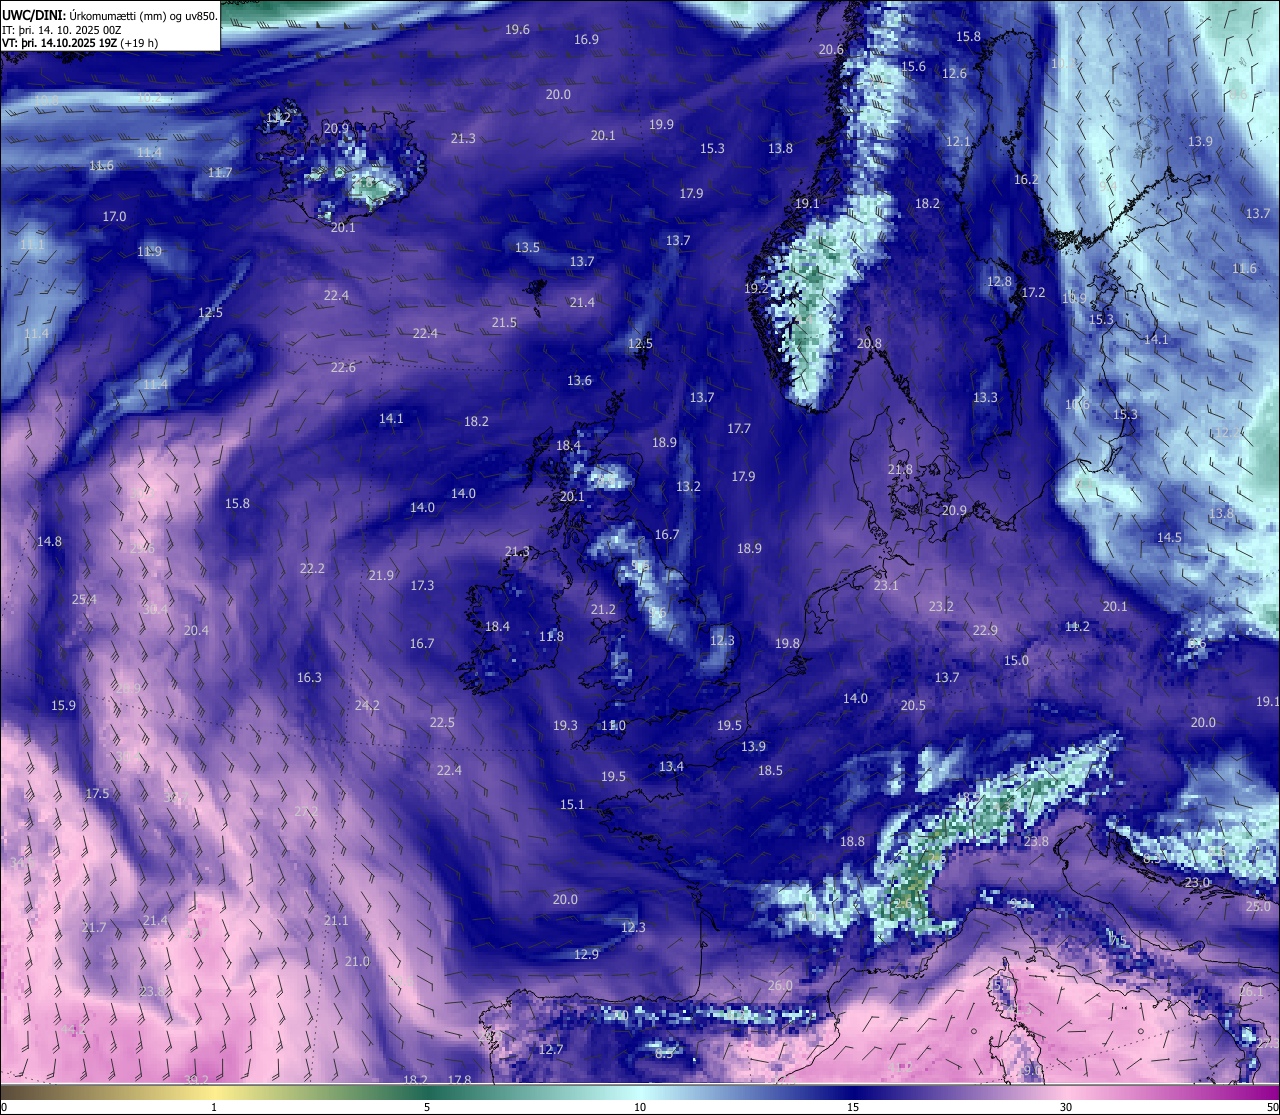1280x1115 pixels.
Task: Click the map value 20.5
Action: coord(913,706)
